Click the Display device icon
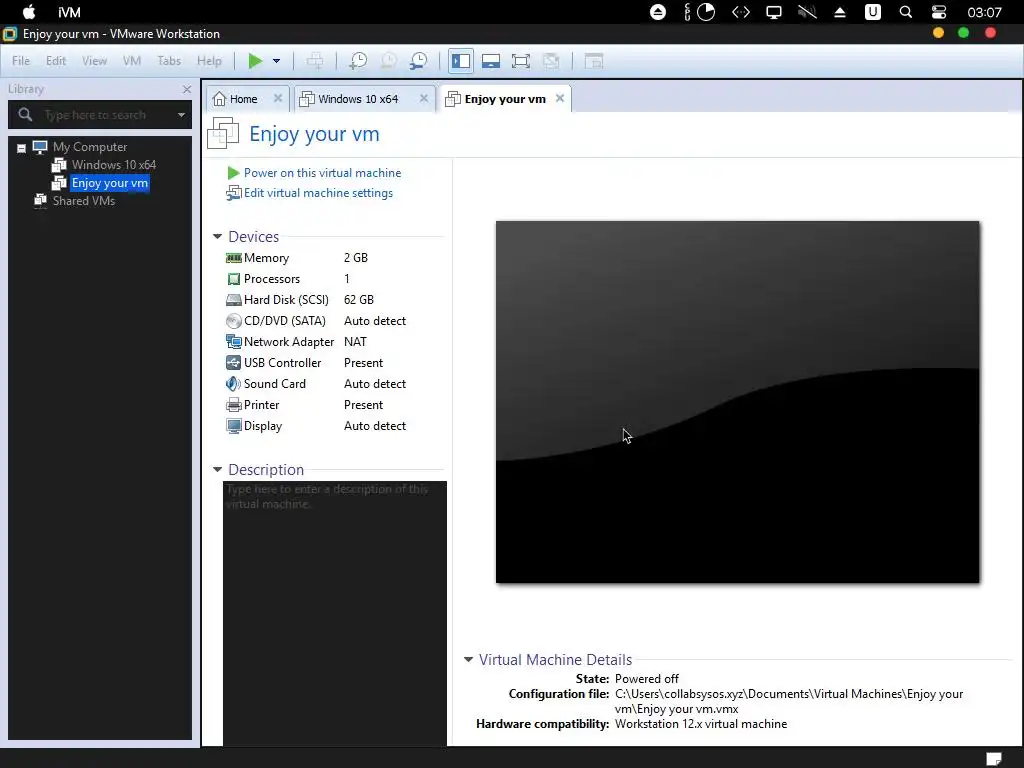Image resolution: width=1024 pixels, height=768 pixels. [x=233, y=426]
